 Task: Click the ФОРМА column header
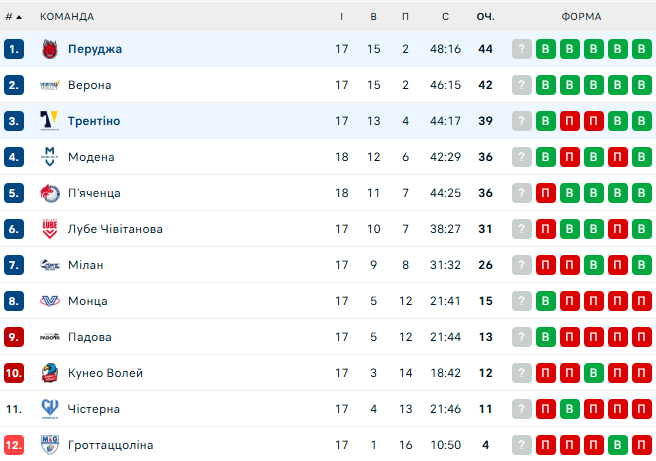tap(581, 16)
